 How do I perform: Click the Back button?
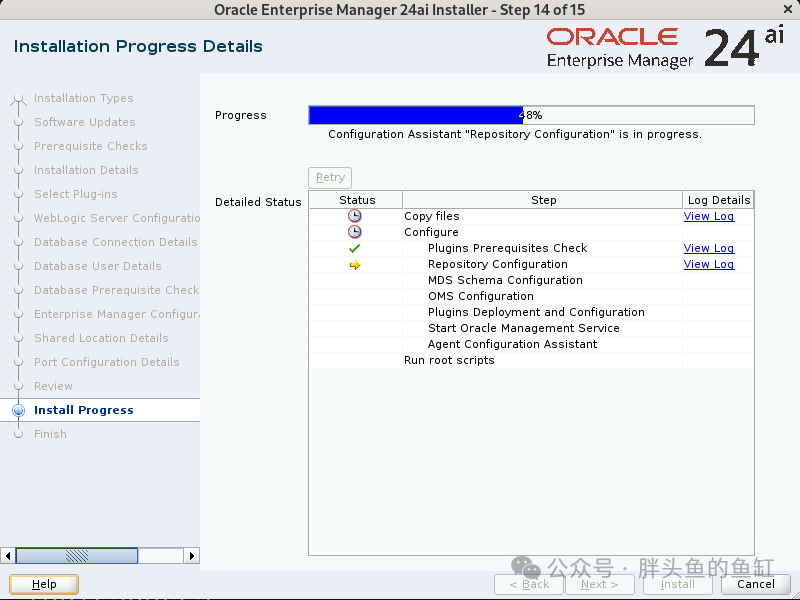click(529, 584)
